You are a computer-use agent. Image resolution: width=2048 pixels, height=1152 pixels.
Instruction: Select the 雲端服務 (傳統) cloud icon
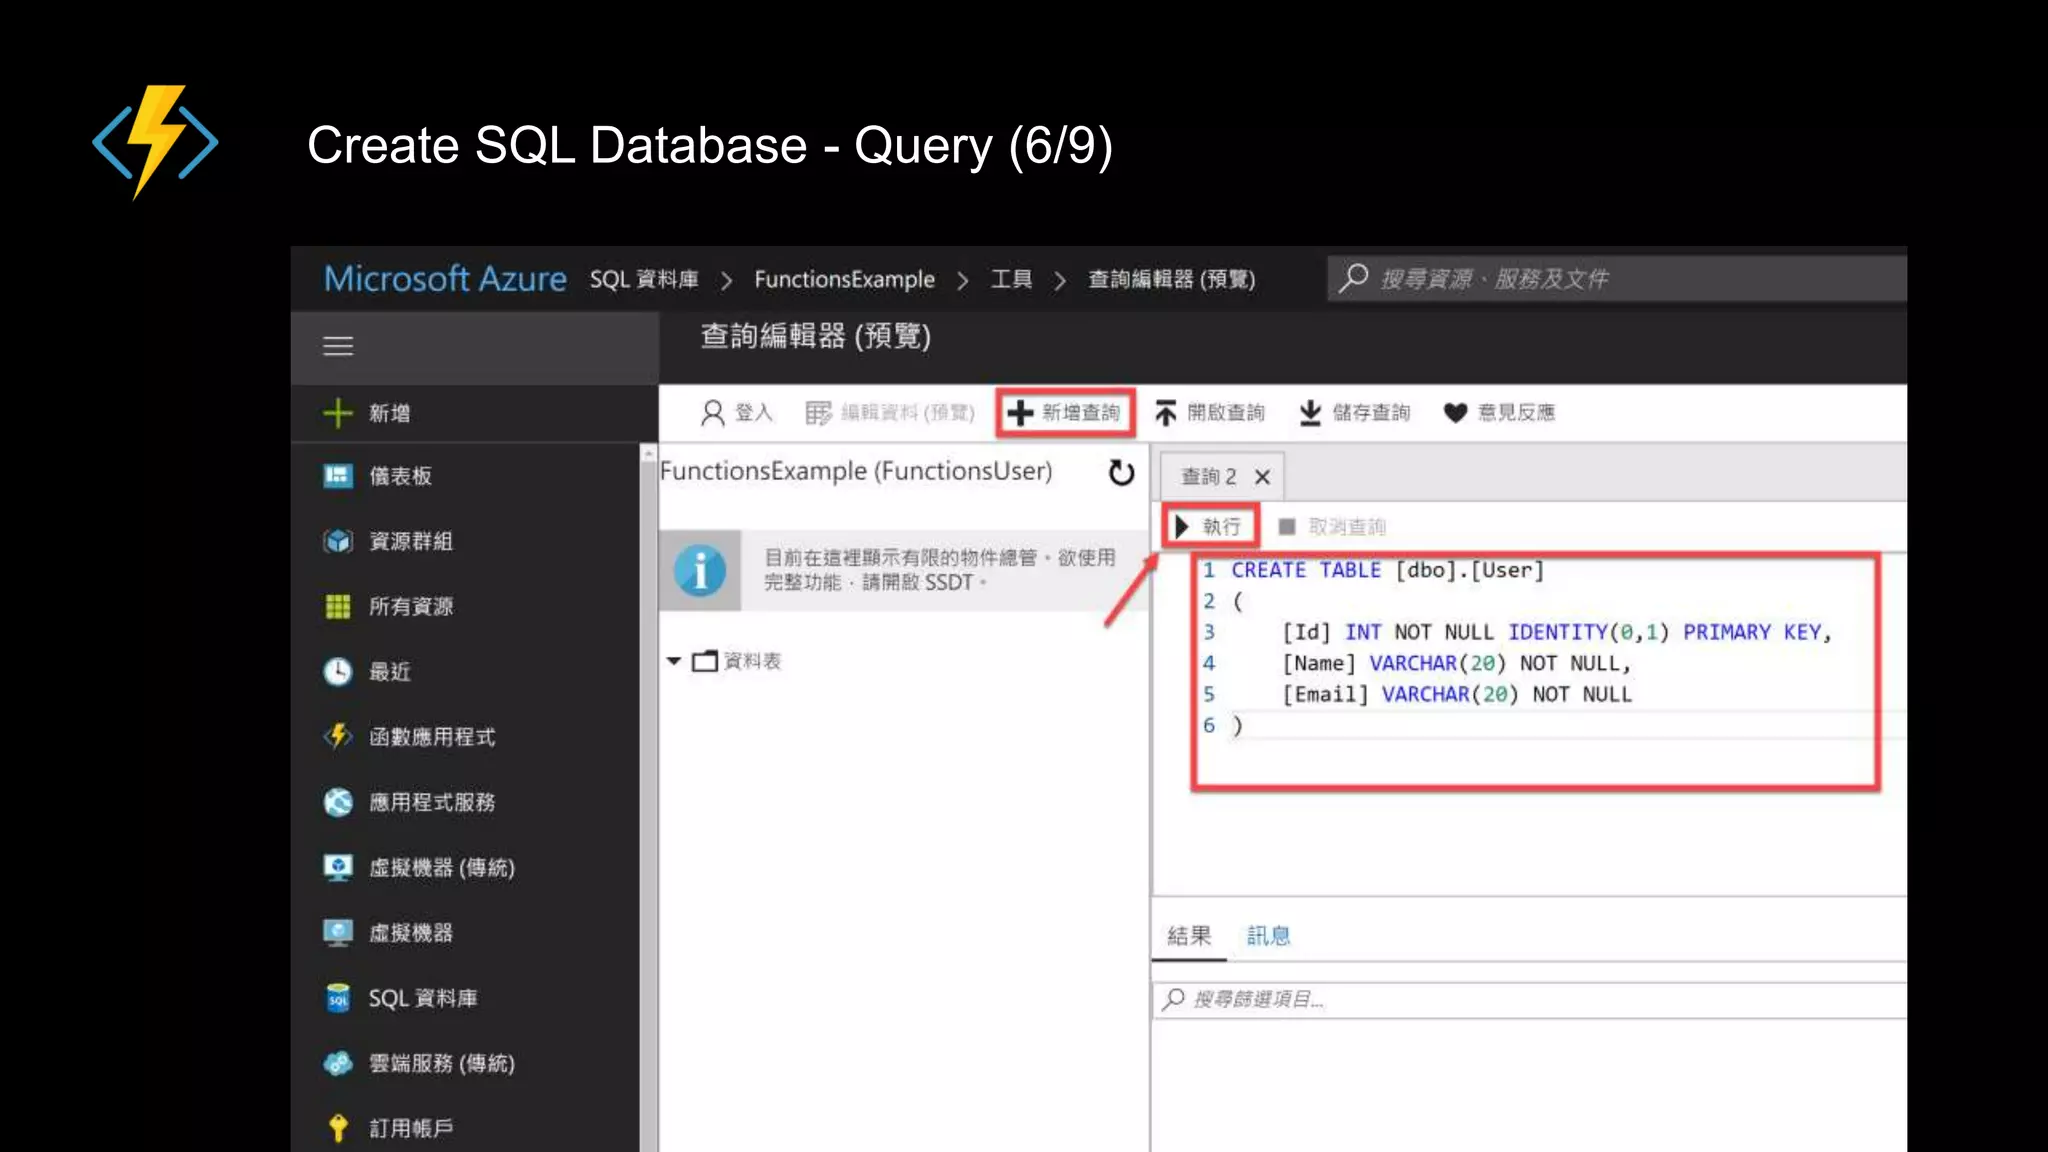point(338,1063)
